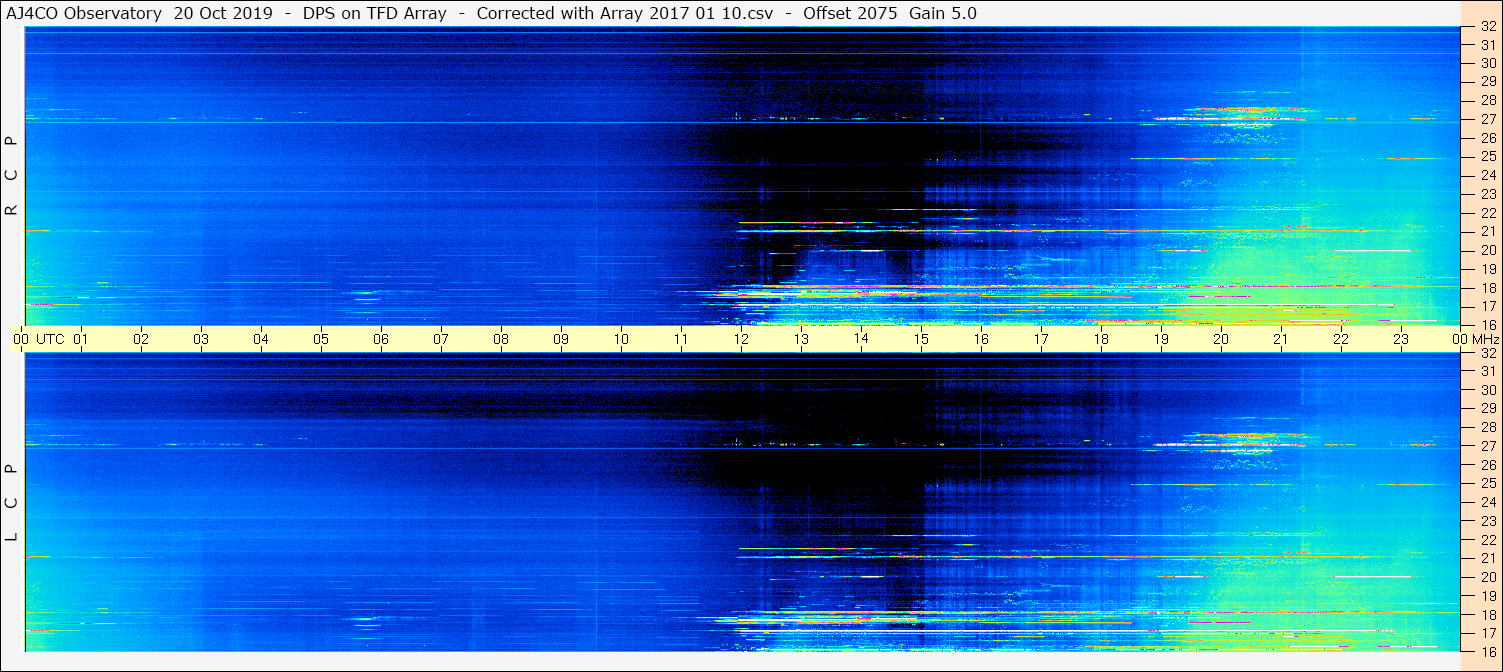
Task: Click the LCP label beside the lower spectrogram
Action: coord(12,502)
